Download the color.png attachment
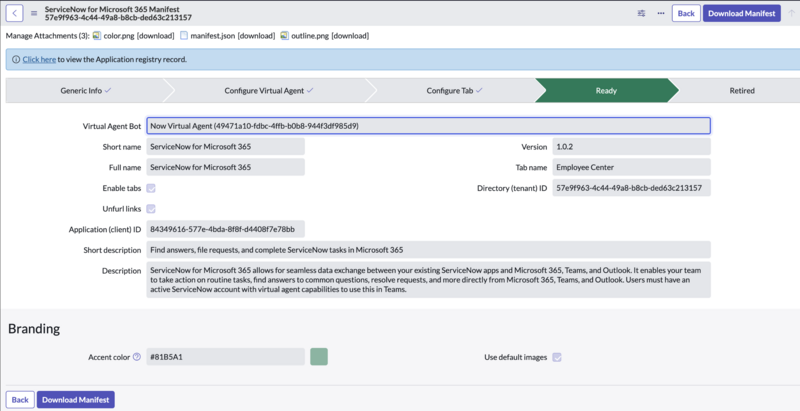 tap(155, 36)
